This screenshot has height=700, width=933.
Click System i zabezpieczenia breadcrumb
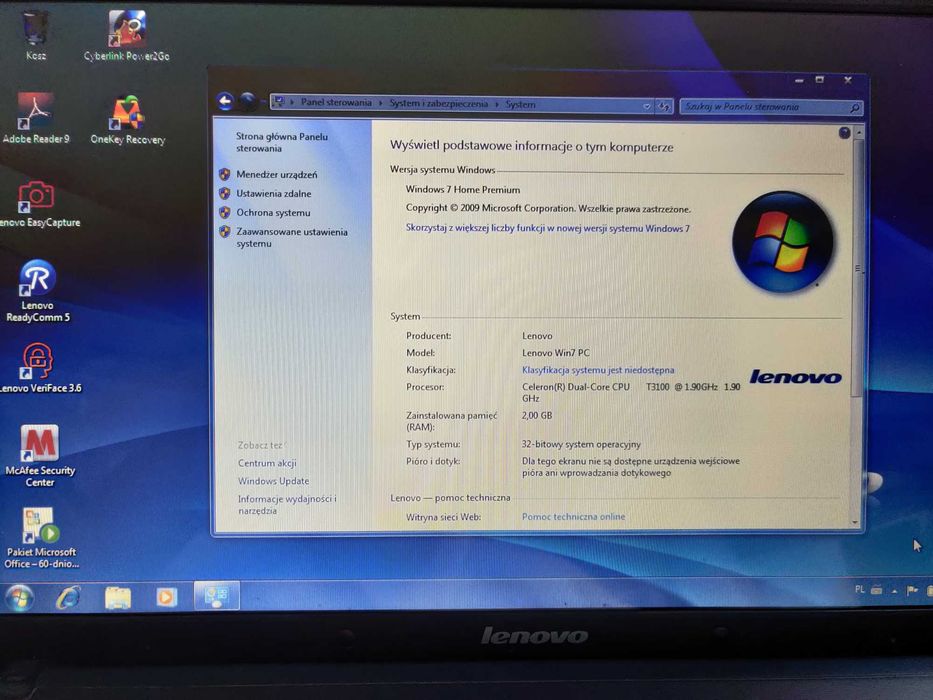click(x=439, y=104)
